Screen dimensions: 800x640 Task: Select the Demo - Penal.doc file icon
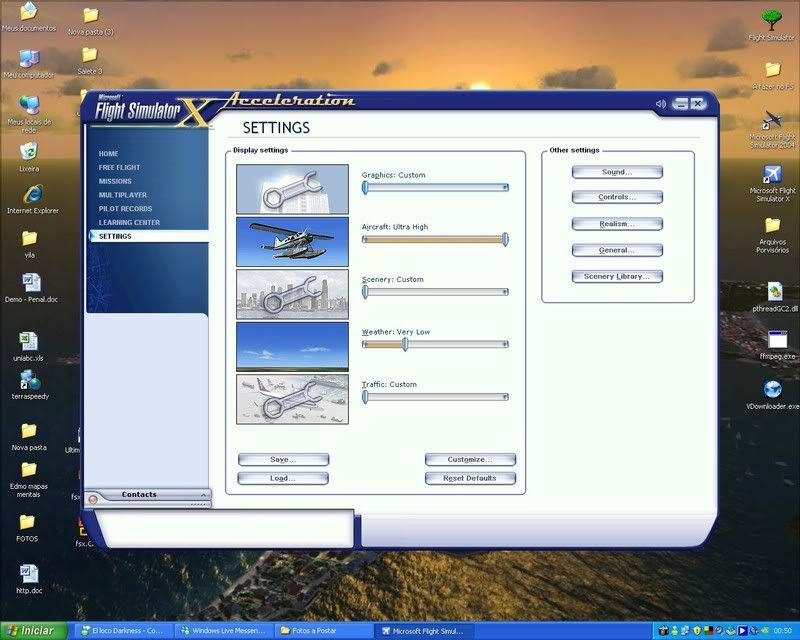coord(31,282)
